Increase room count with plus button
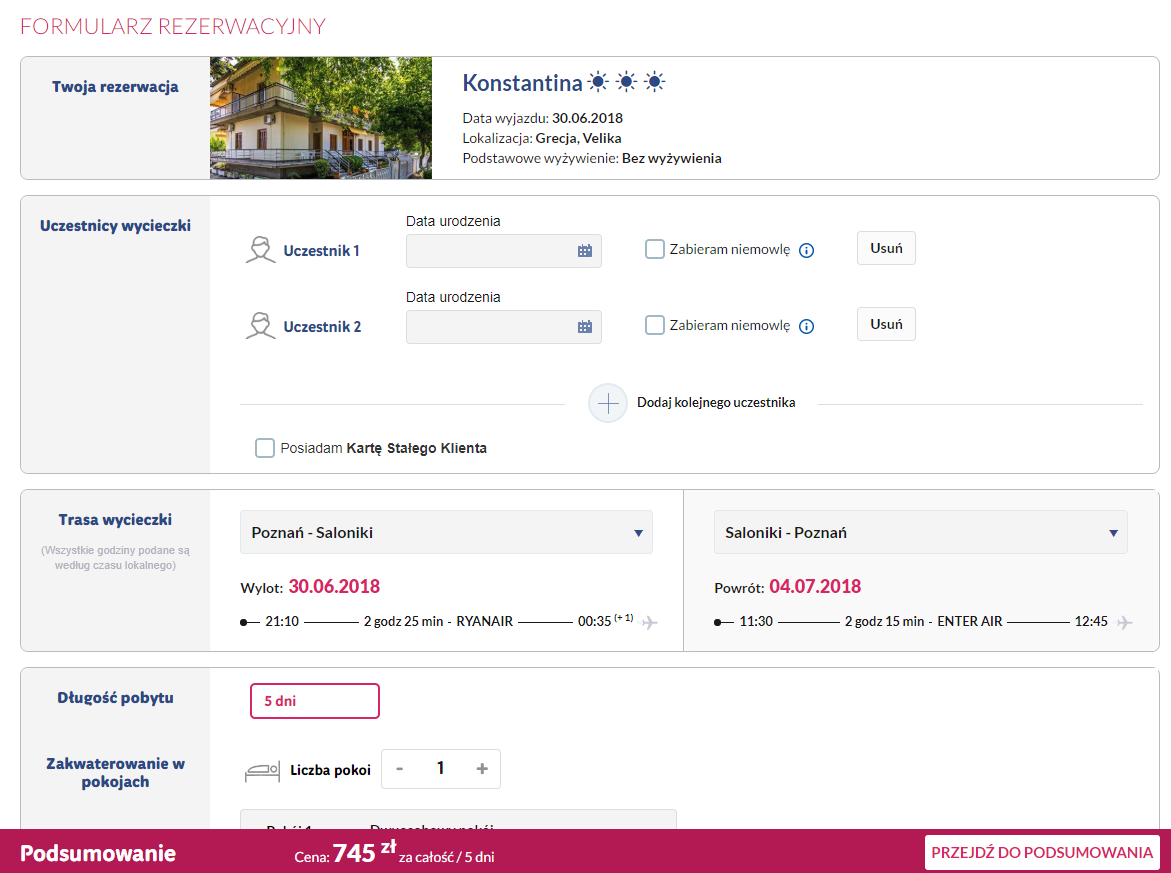 coord(482,769)
